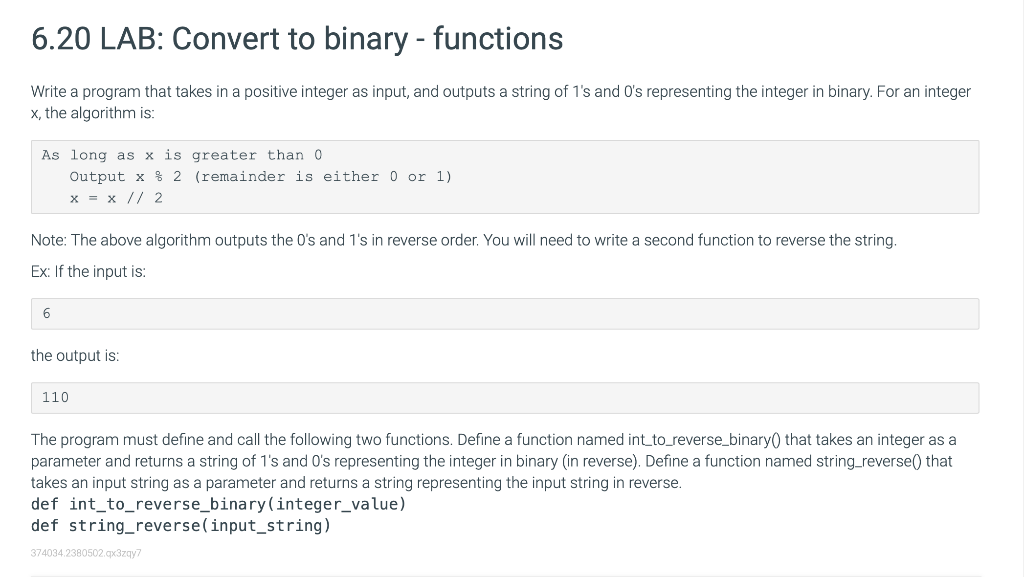Click the line "As long as x is greater than 0"
This screenshot has width=1024, height=577.
pos(182,155)
